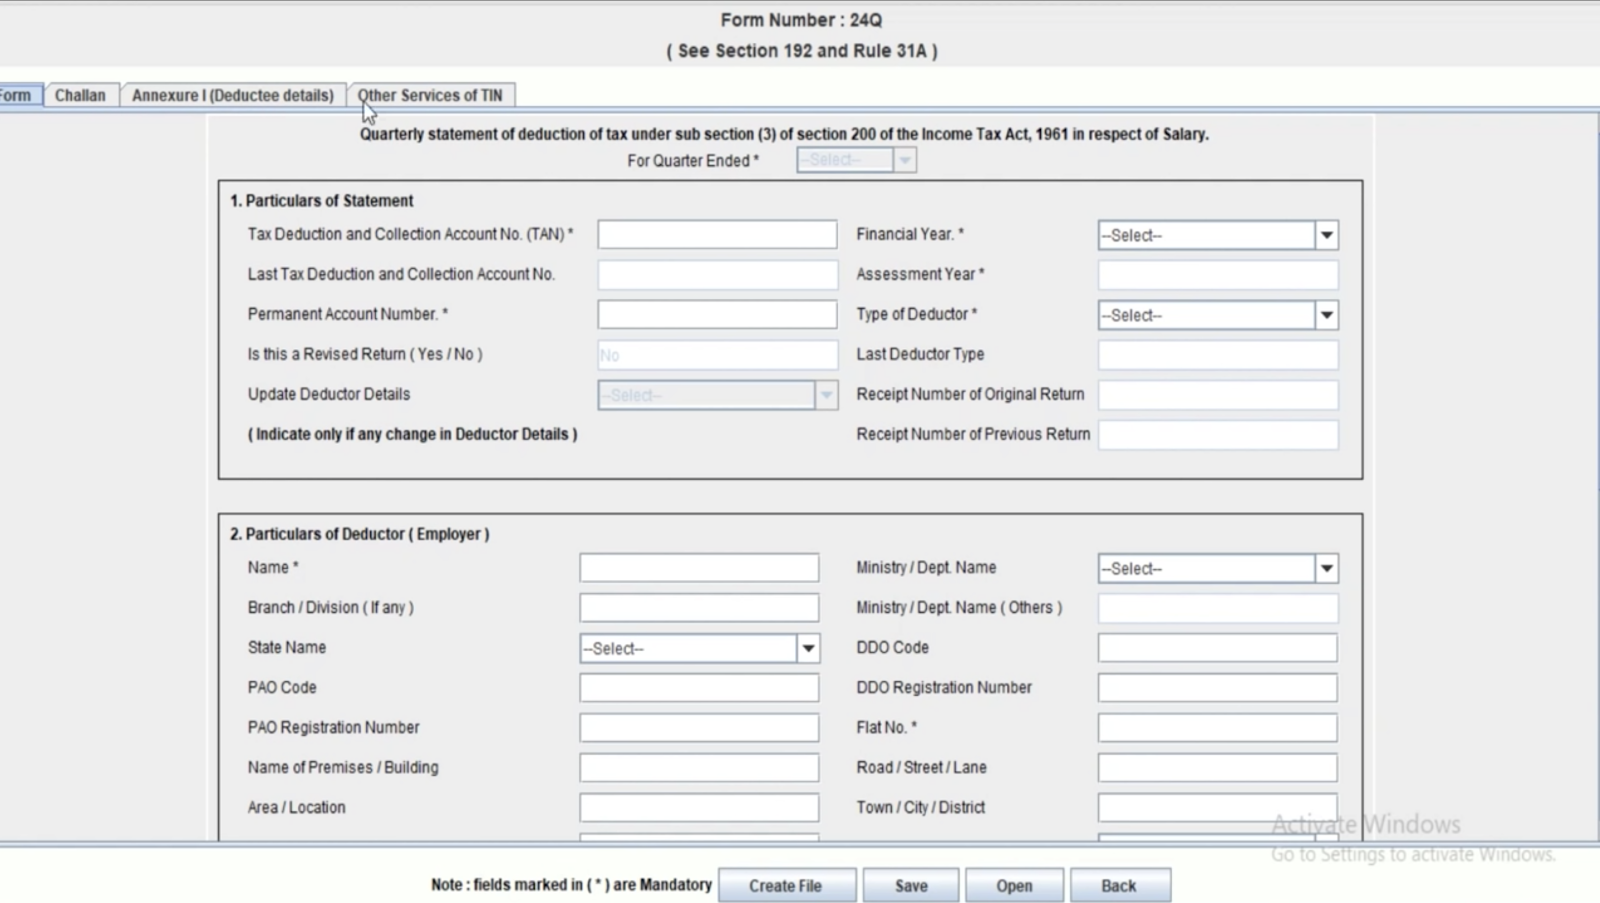Image resolution: width=1600 pixels, height=903 pixels.
Task: Click the Create File button
Action: click(787, 884)
